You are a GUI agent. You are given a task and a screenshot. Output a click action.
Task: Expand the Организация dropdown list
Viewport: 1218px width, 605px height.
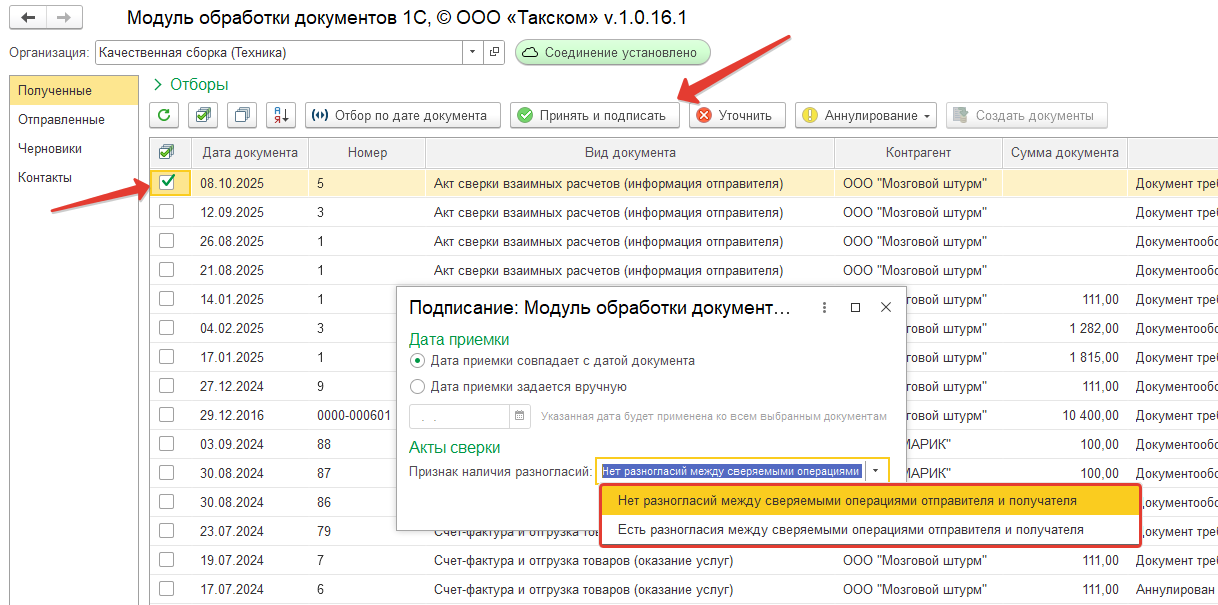pos(471,52)
